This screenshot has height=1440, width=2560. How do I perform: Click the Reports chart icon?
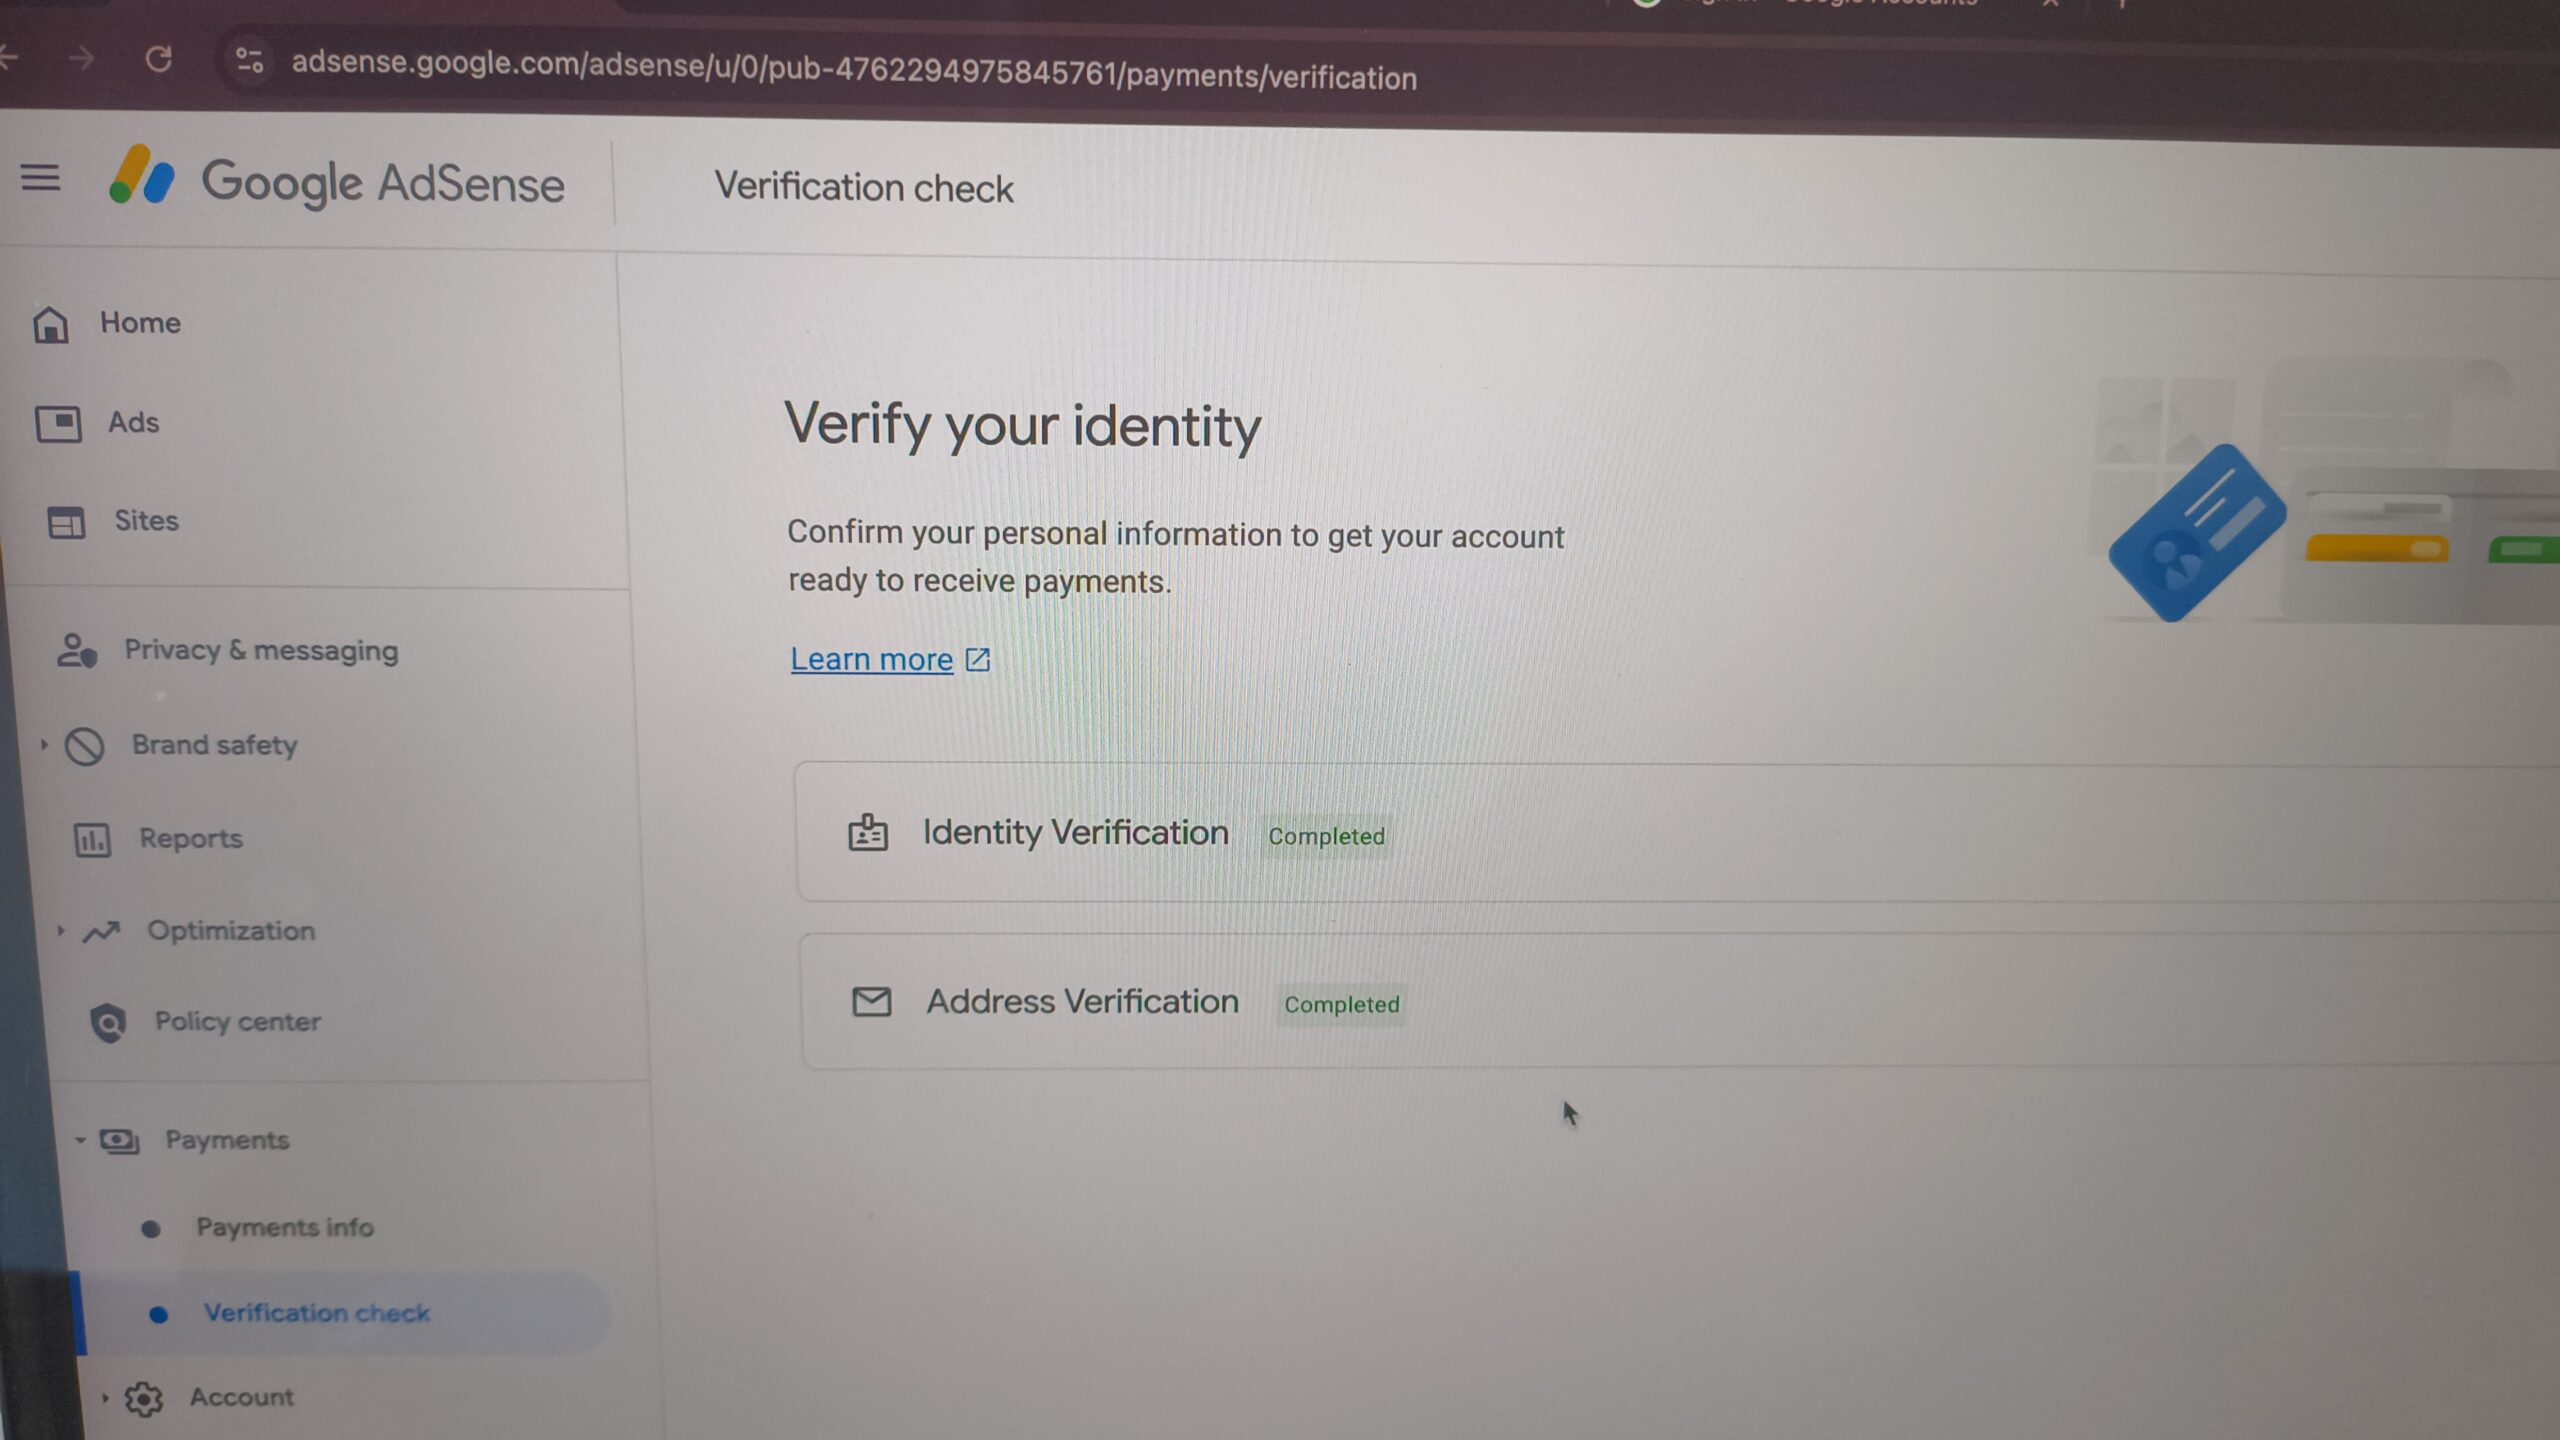(x=93, y=840)
